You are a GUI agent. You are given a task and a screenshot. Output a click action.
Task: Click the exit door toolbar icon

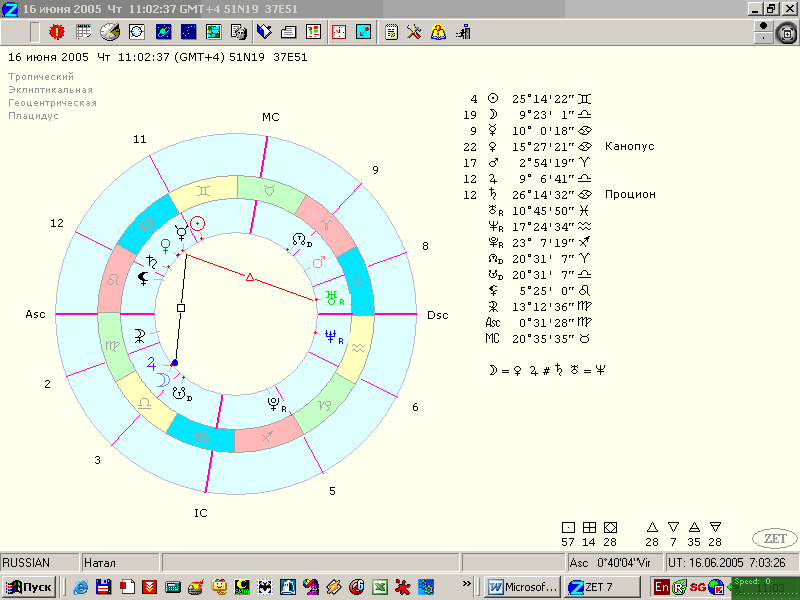[x=463, y=32]
